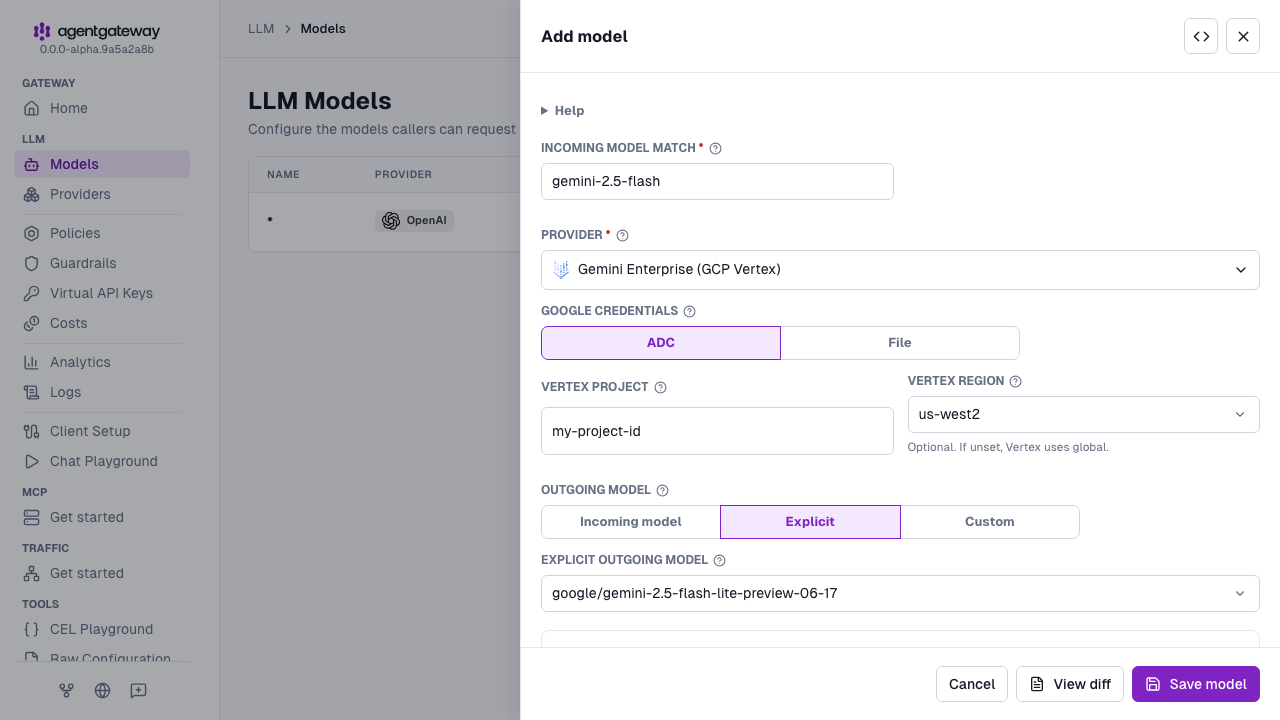Choose Incoming model for outgoing model
Image resolution: width=1280 pixels, height=720 pixels.
[631, 522]
